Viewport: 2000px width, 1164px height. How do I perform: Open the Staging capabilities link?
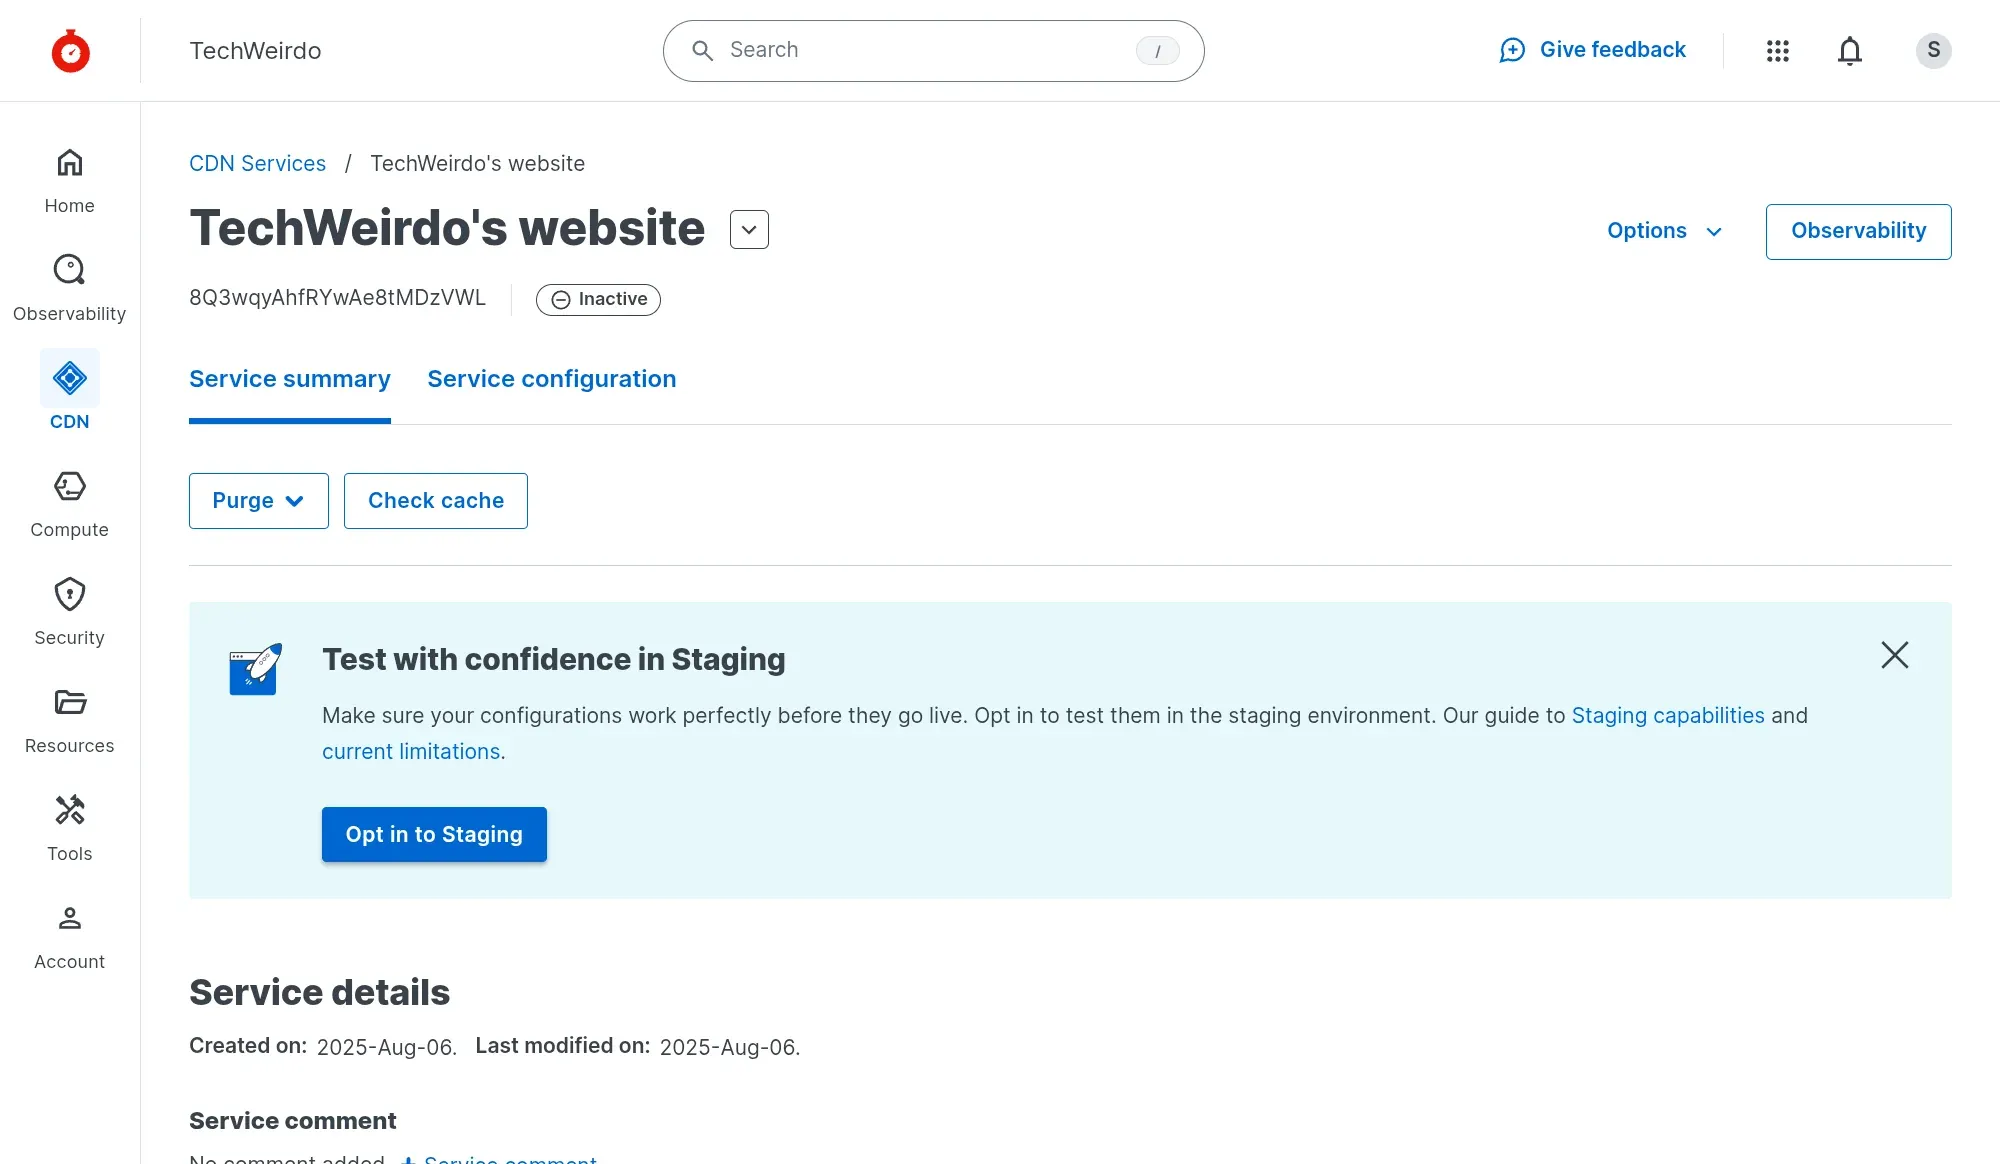pyautogui.click(x=1668, y=716)
